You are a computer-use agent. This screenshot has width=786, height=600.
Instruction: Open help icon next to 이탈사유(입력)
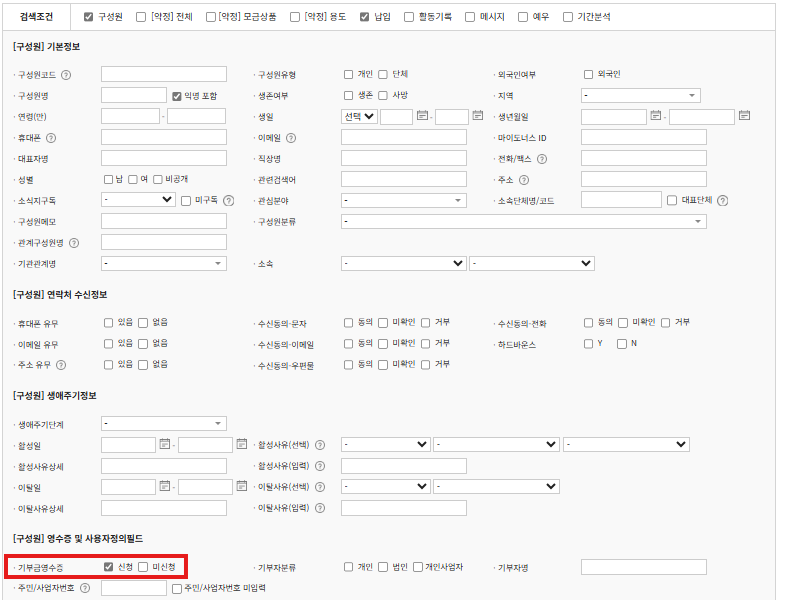320,508
